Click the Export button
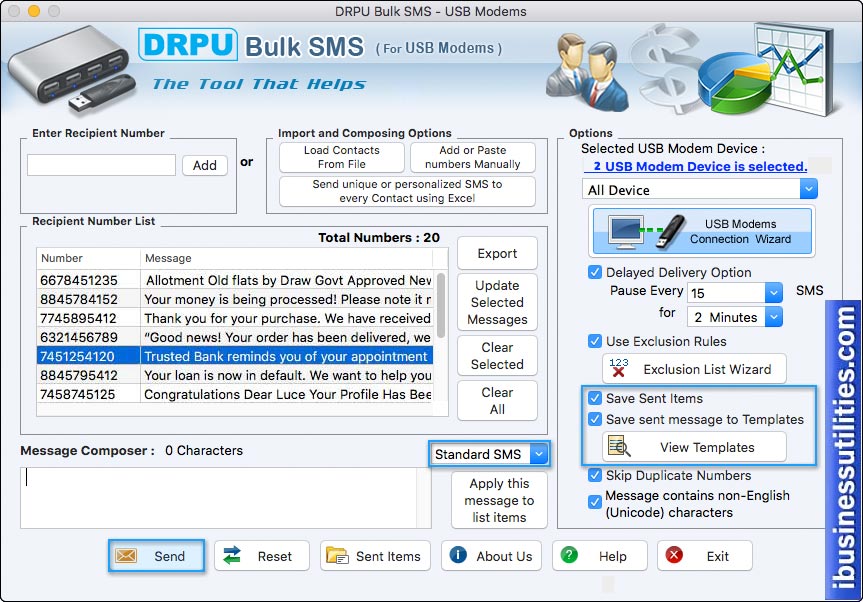863x602 pixels. tap(497, 254)
